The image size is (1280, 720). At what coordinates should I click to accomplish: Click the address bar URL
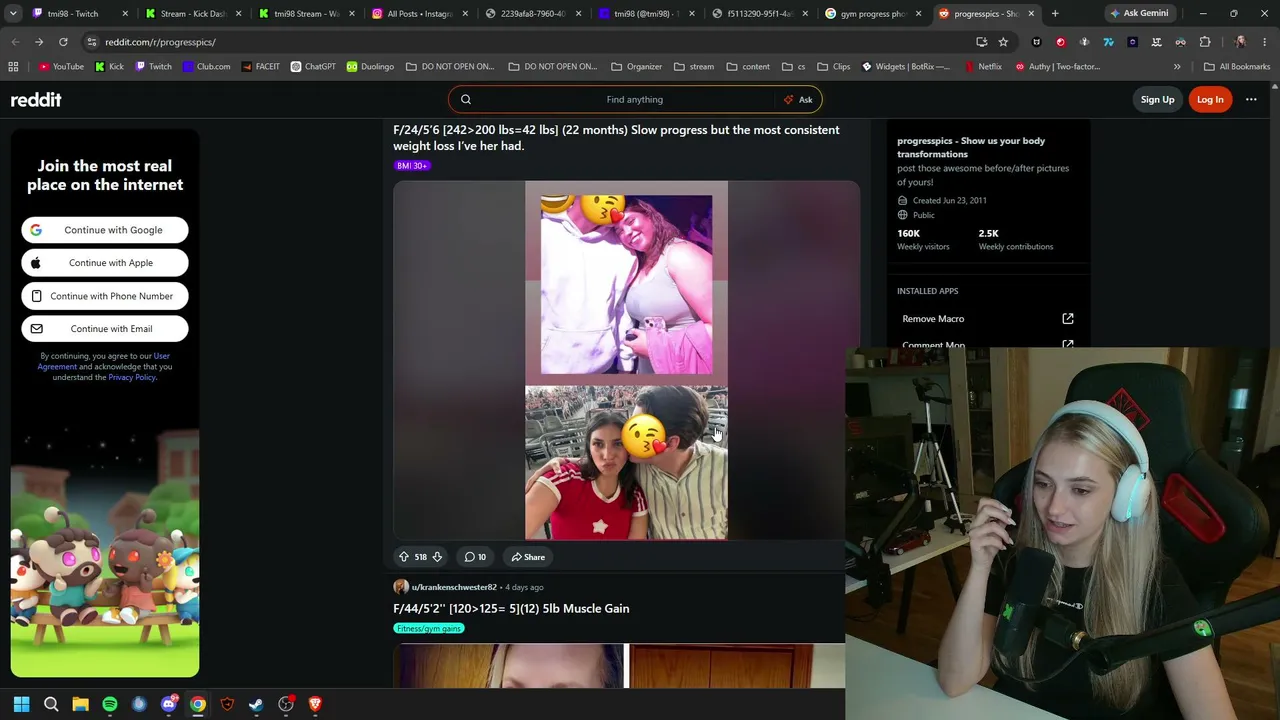click(160, 42)
